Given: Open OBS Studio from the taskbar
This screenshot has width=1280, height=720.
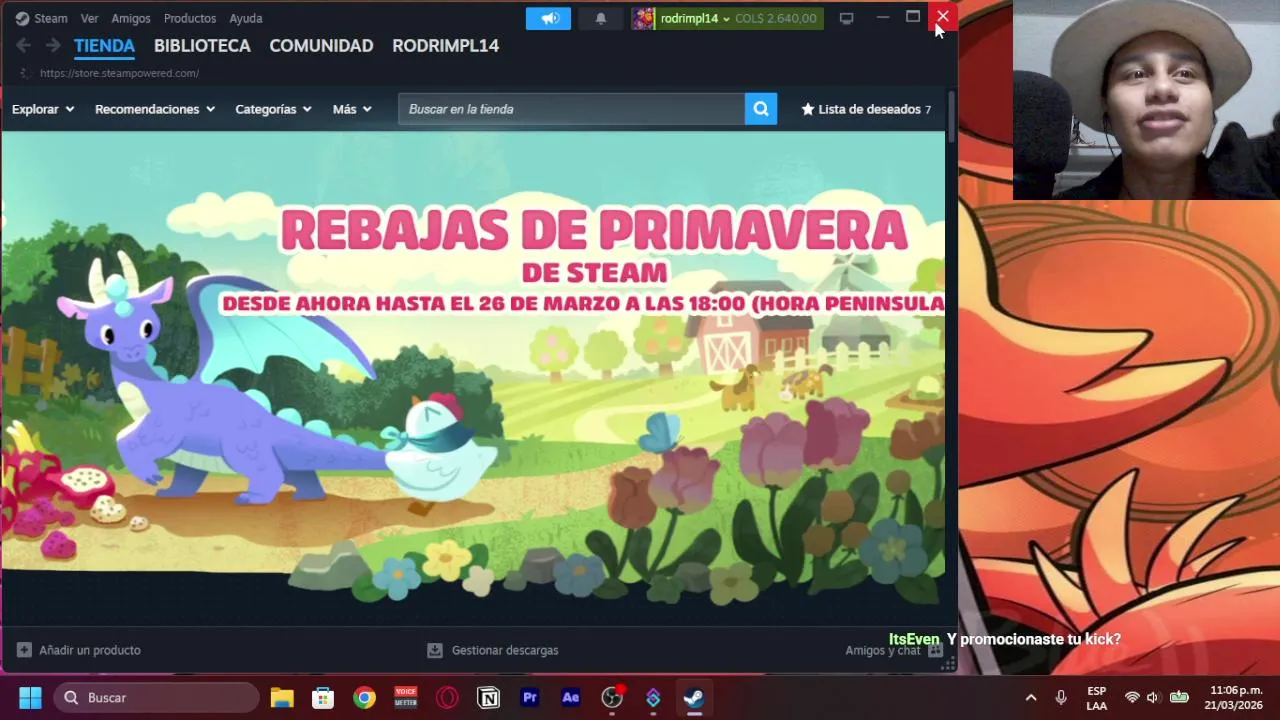Looking at the screenshot, I should 612,697.
